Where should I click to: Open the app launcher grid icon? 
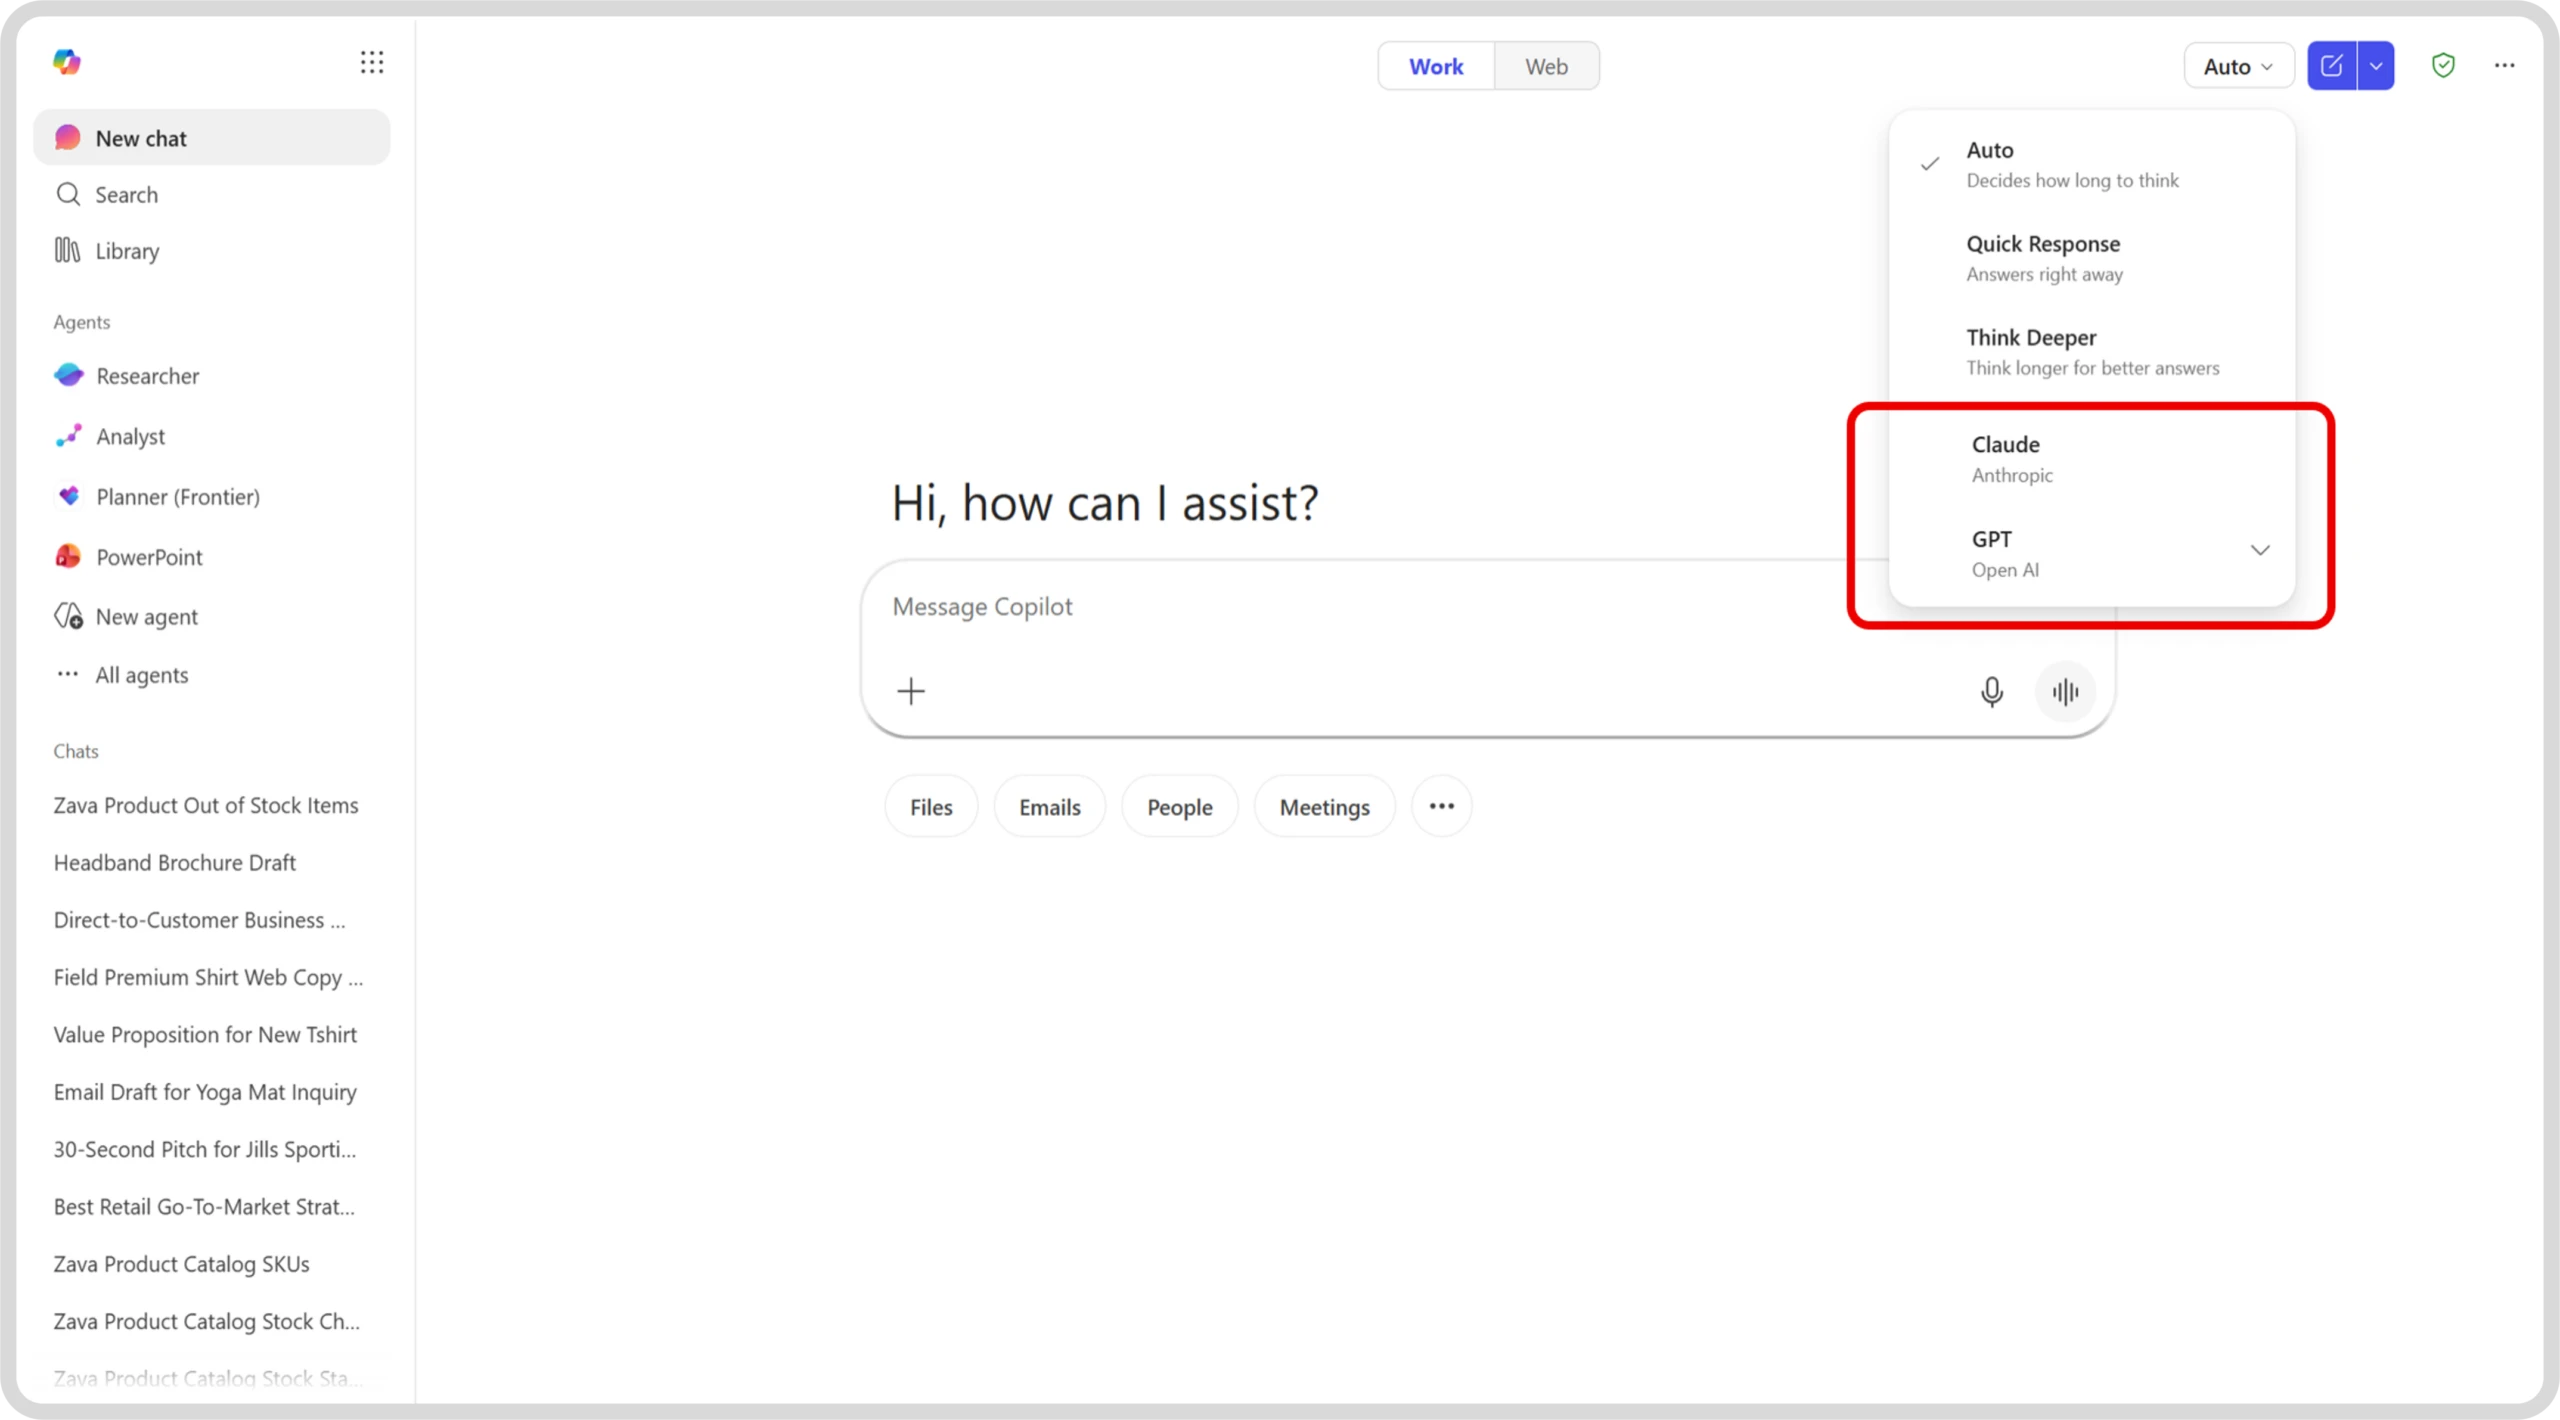[x=372, y=63]
